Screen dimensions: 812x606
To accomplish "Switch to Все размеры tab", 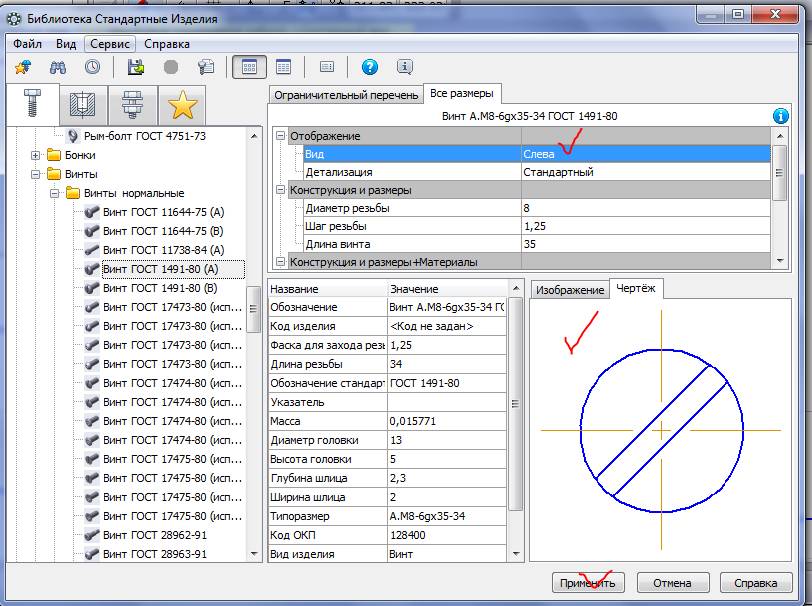I will point(462,93).
